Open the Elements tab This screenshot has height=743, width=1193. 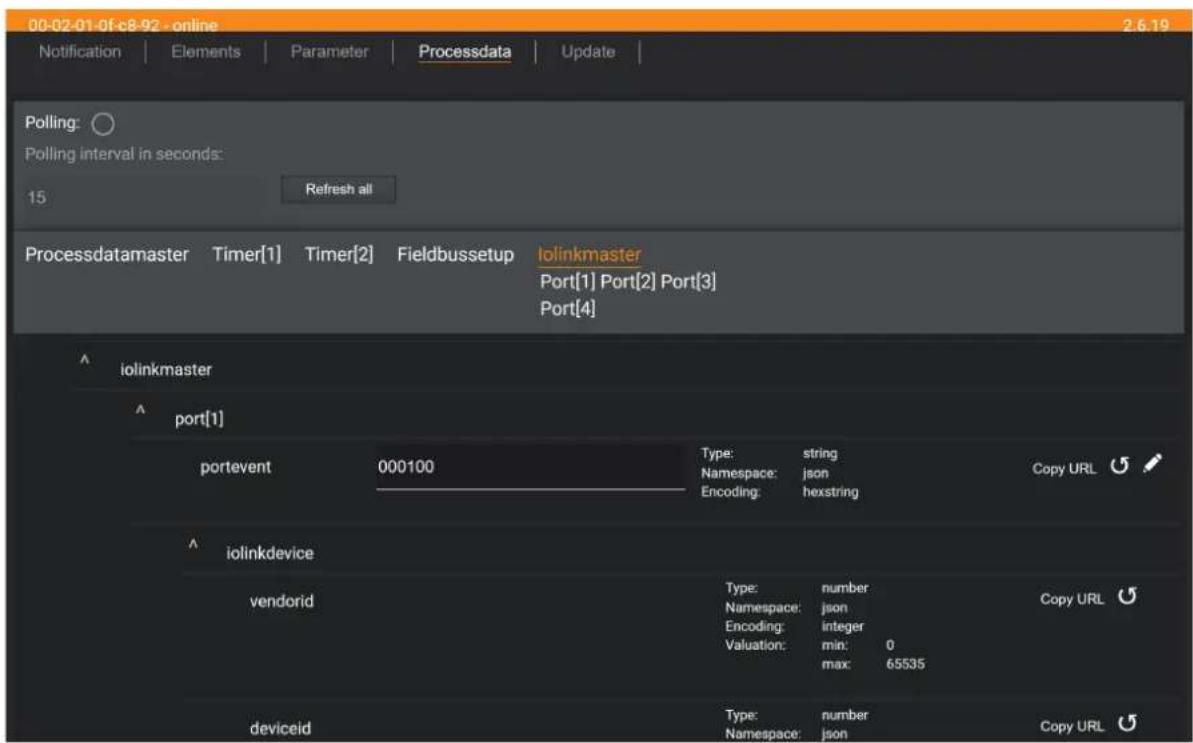(205, 52)
